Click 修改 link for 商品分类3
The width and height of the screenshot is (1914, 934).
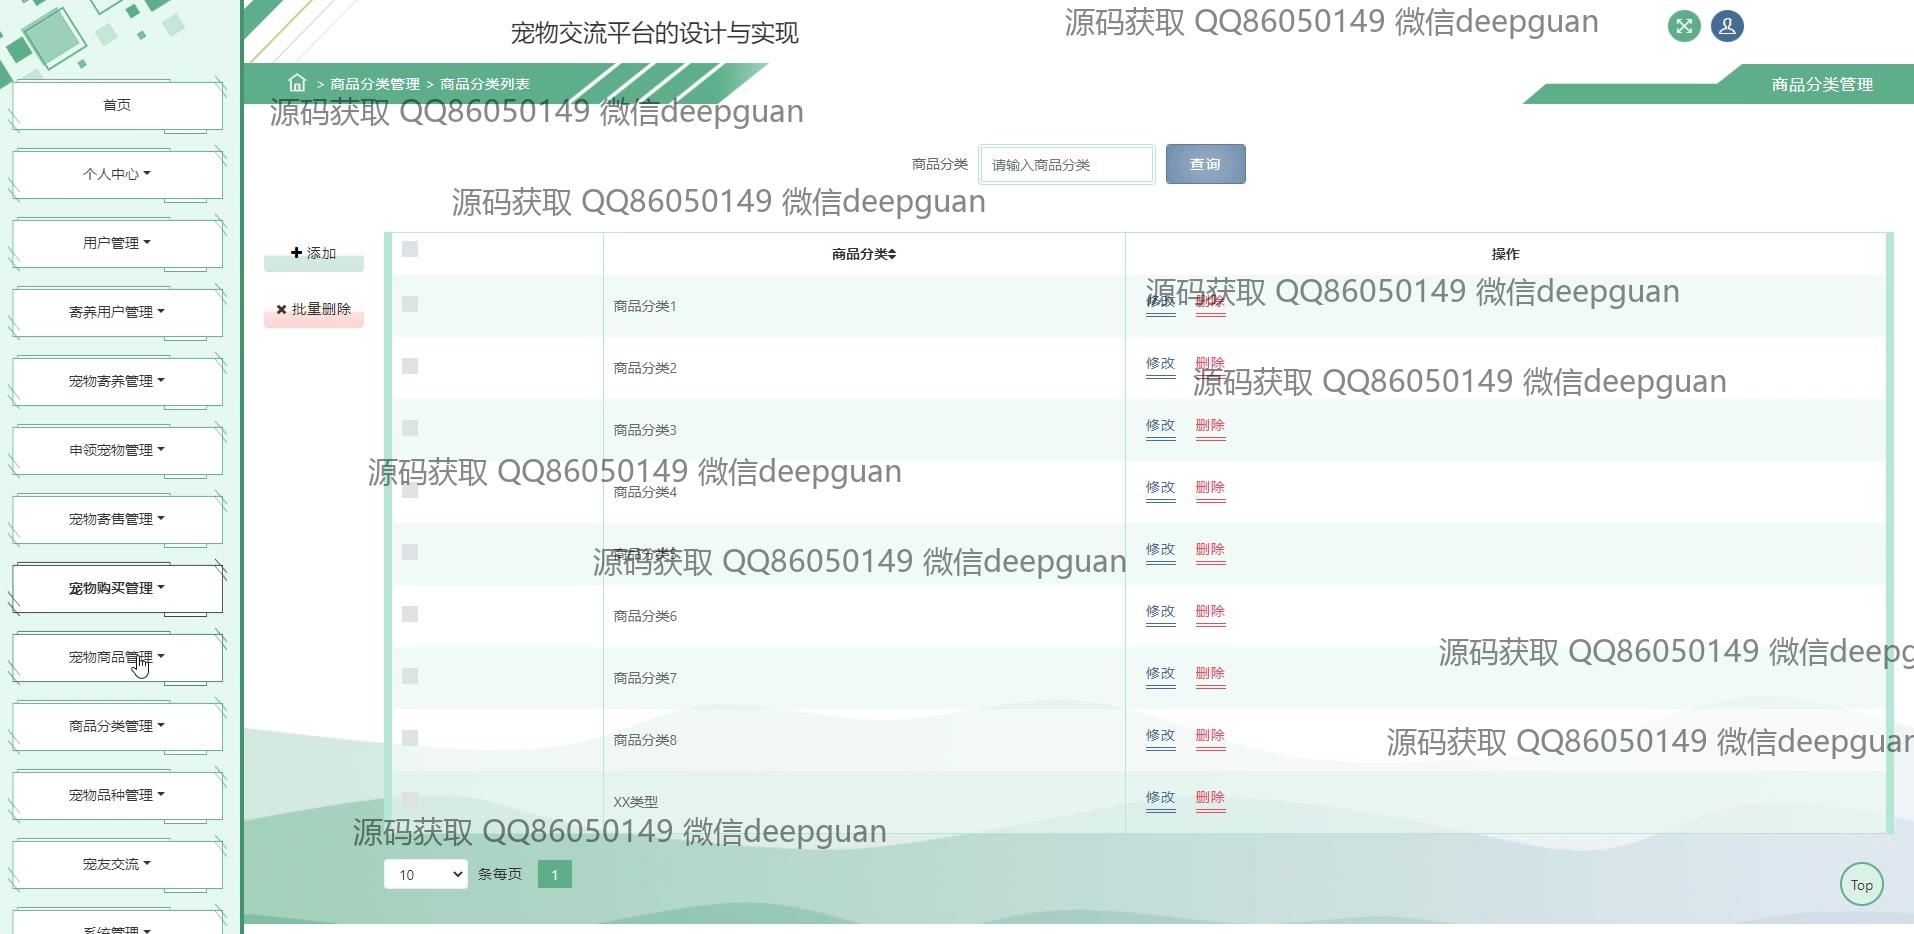click(x=1160, y=426)
